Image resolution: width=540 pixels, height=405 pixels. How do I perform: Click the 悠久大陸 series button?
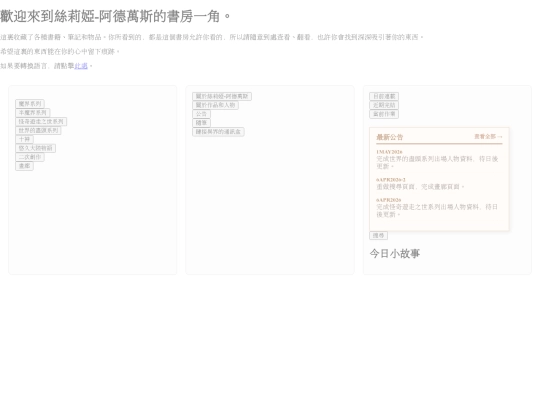[x=35, y=148]
